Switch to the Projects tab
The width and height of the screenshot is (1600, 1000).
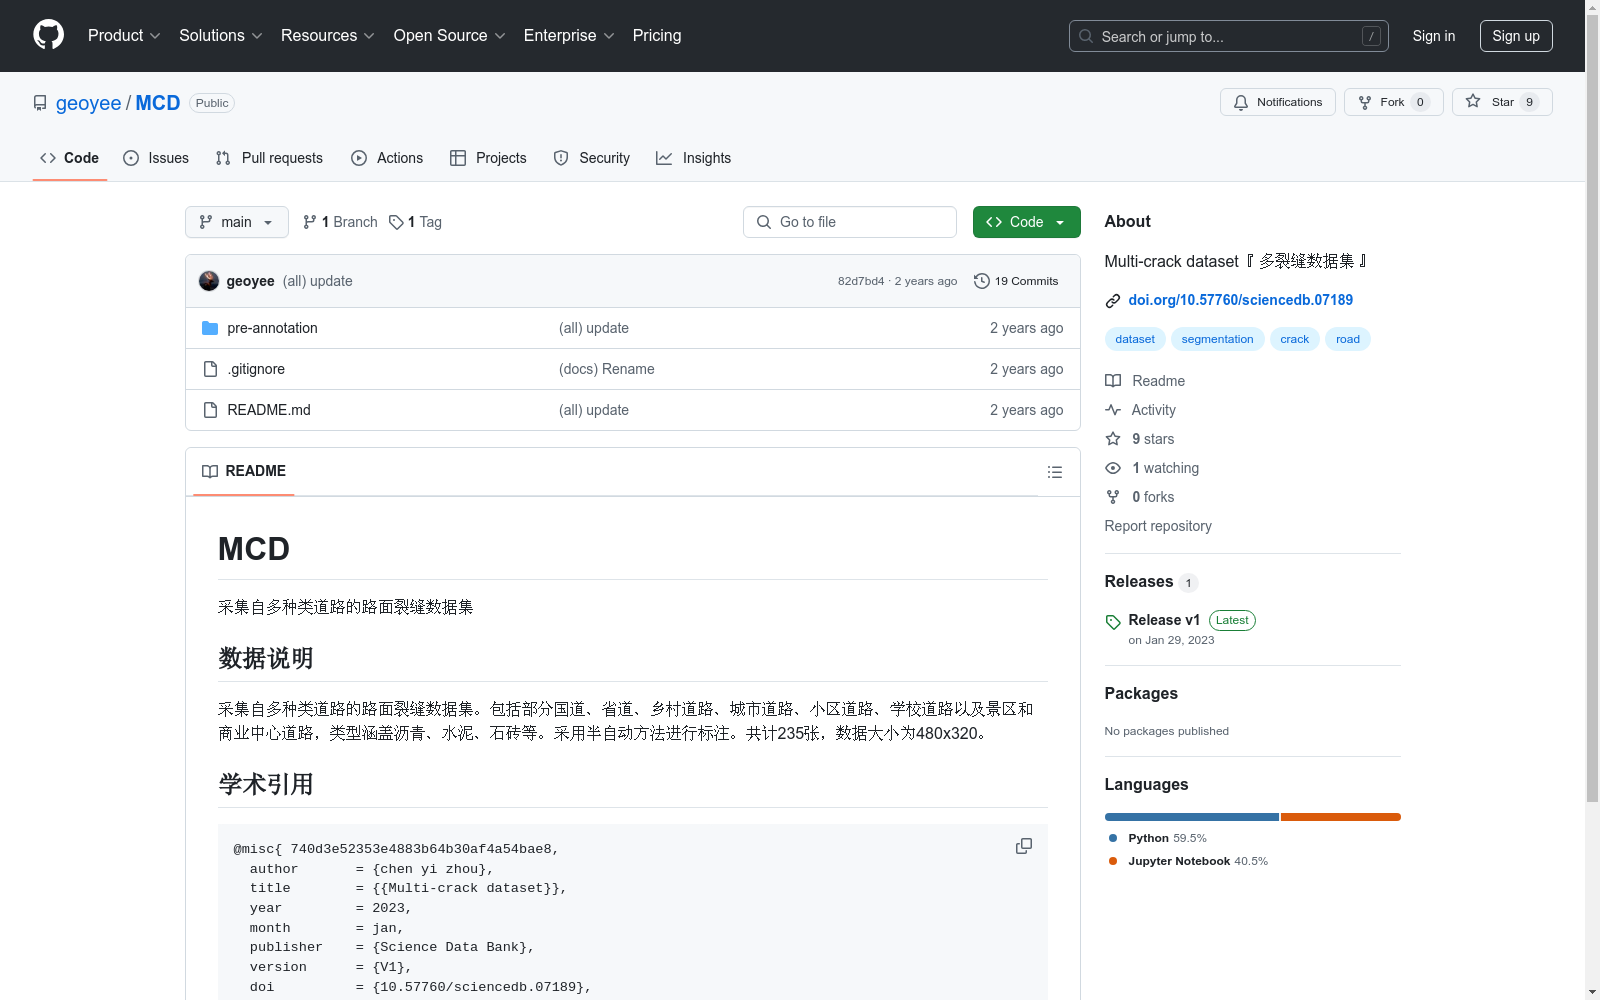488,158
